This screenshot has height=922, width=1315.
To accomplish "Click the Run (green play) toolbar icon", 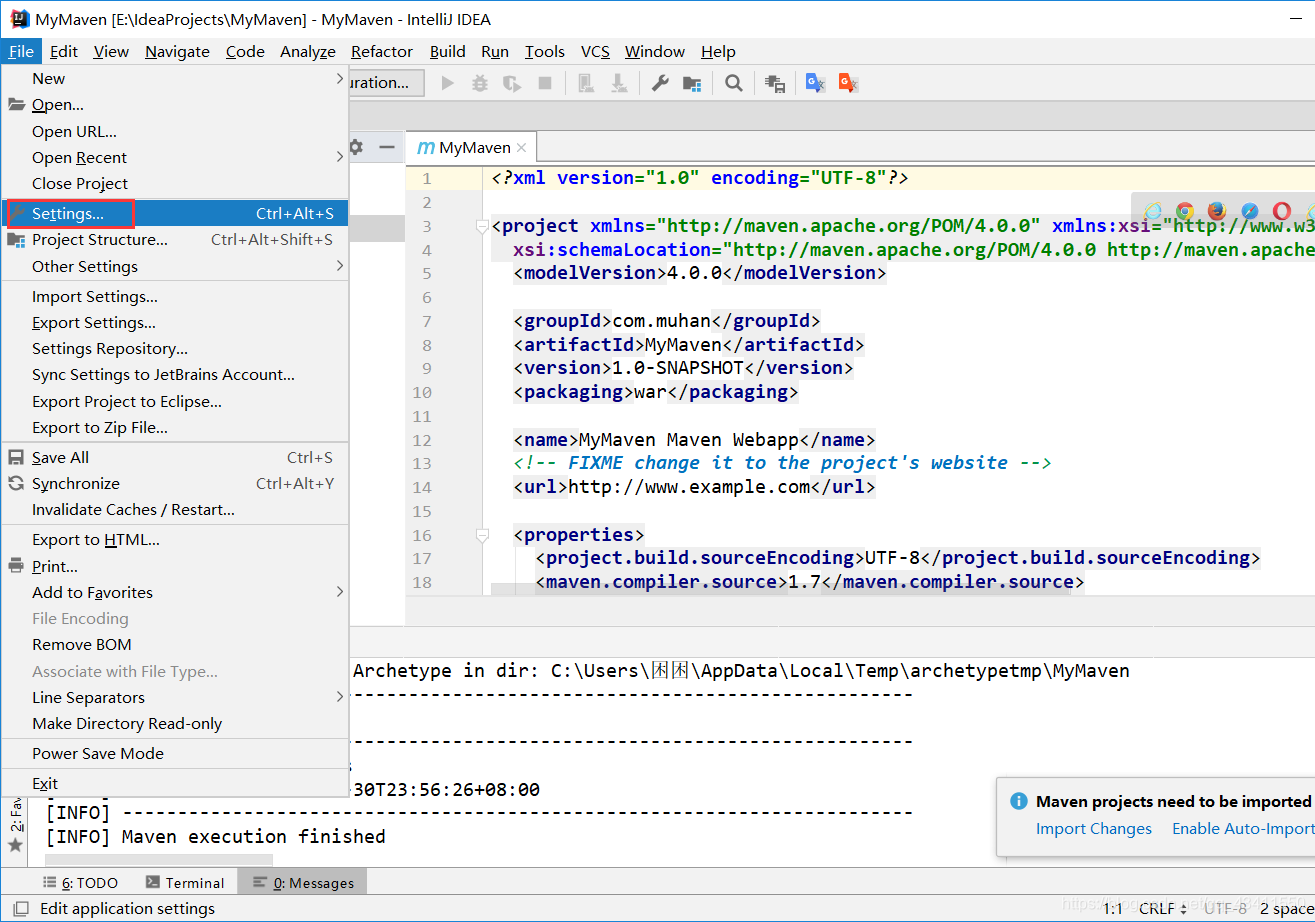I will (448, 83).
